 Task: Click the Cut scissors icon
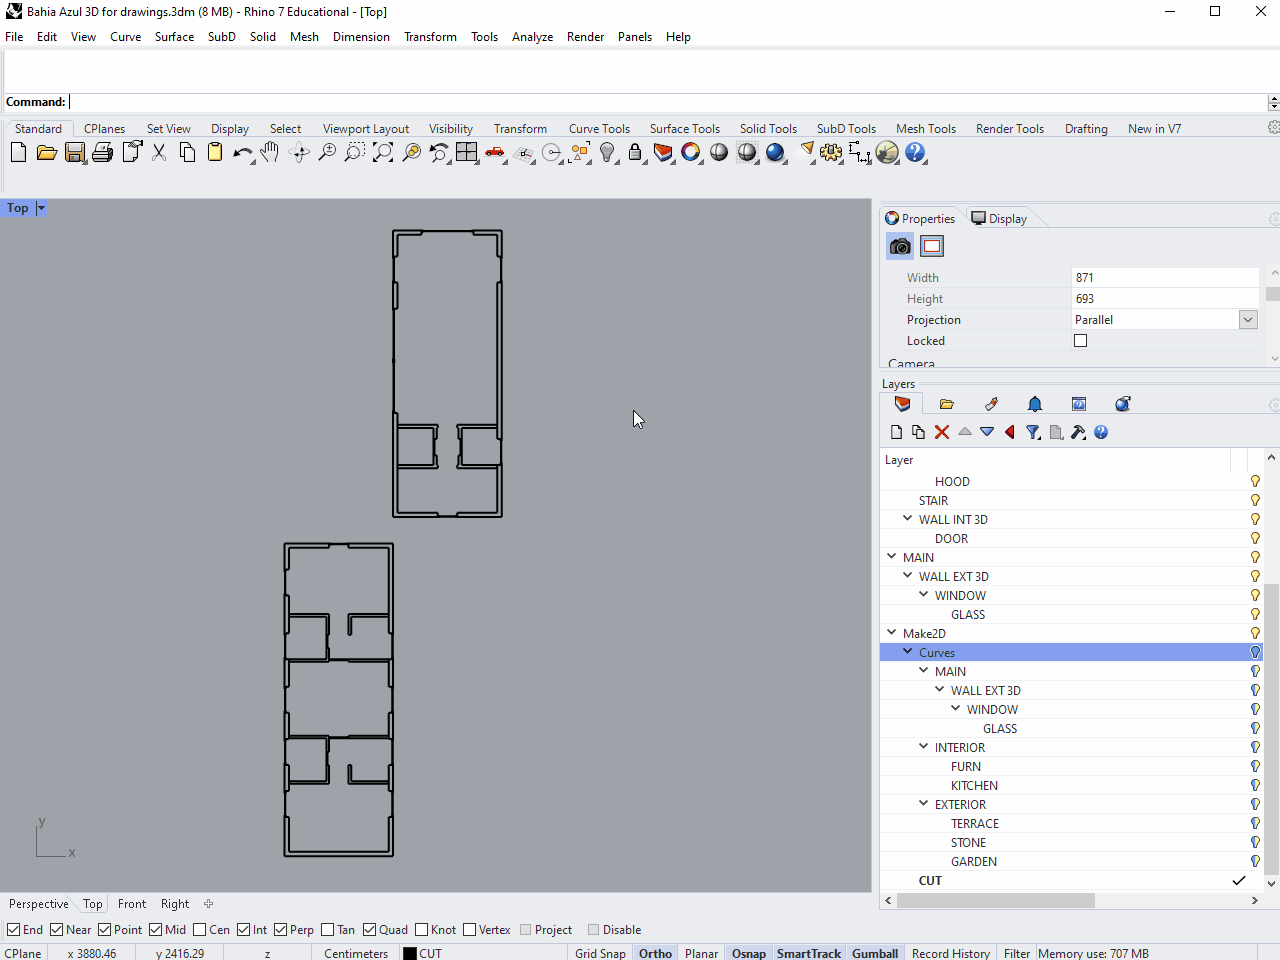coord(158,152)
